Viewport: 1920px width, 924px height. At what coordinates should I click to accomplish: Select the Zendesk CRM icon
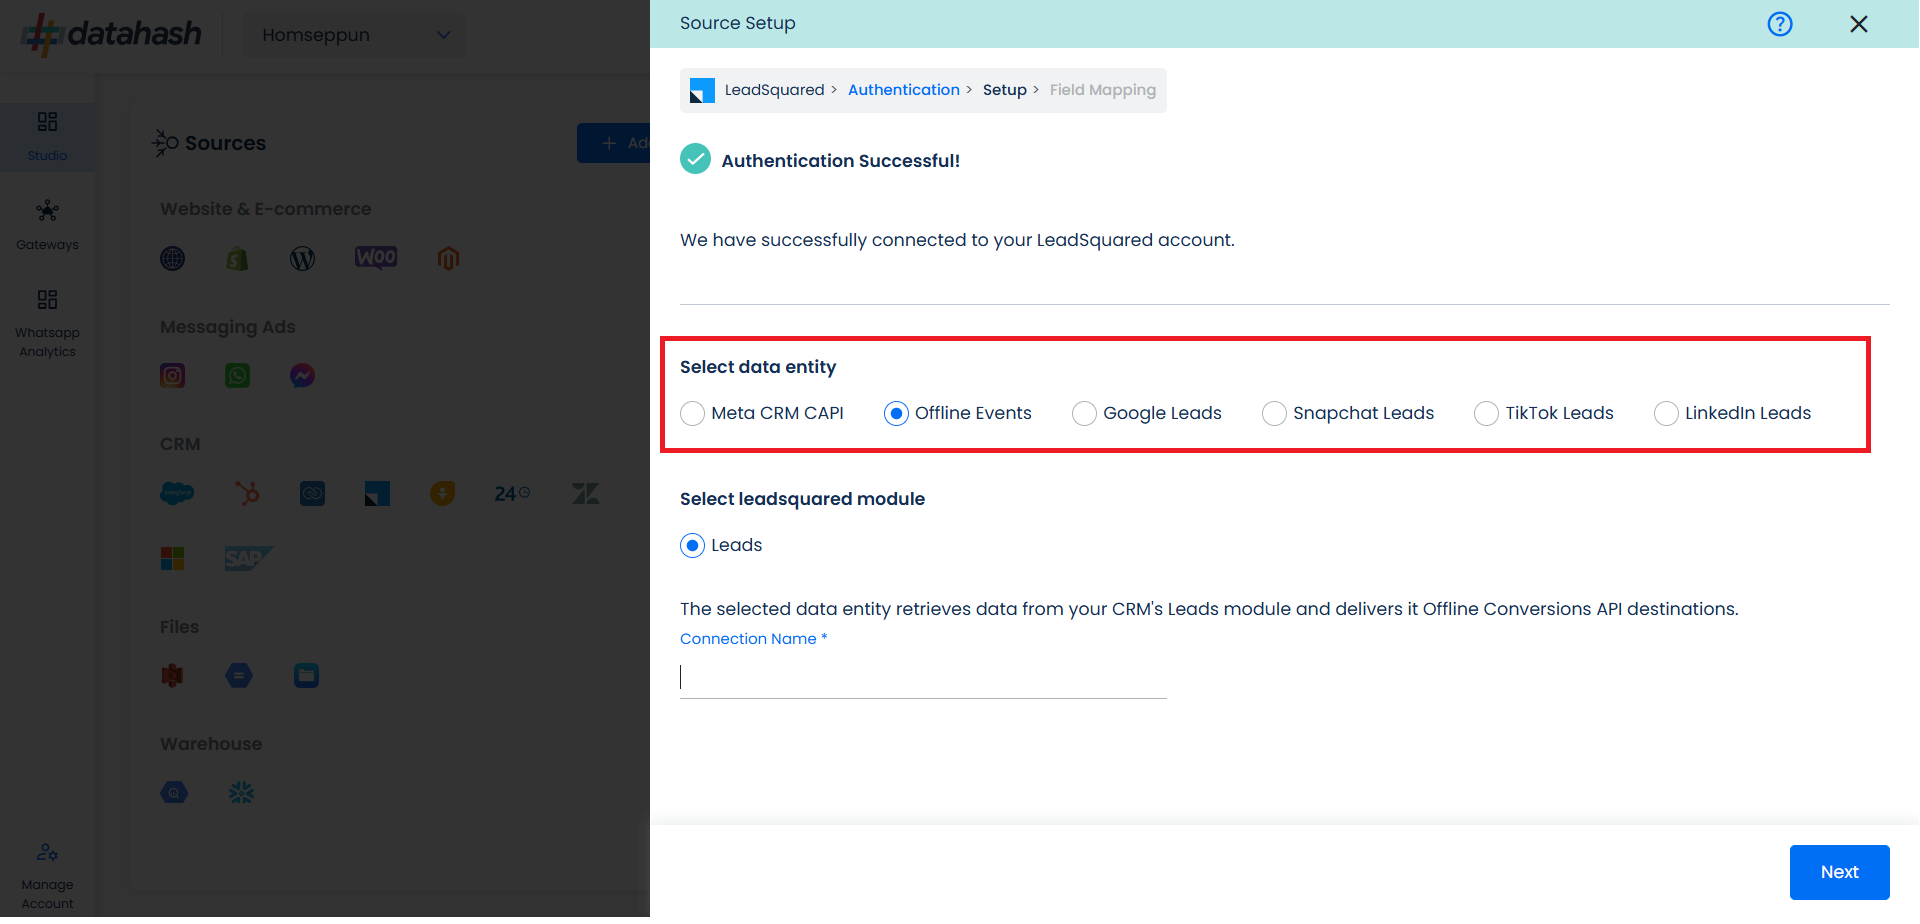[585, 493]
